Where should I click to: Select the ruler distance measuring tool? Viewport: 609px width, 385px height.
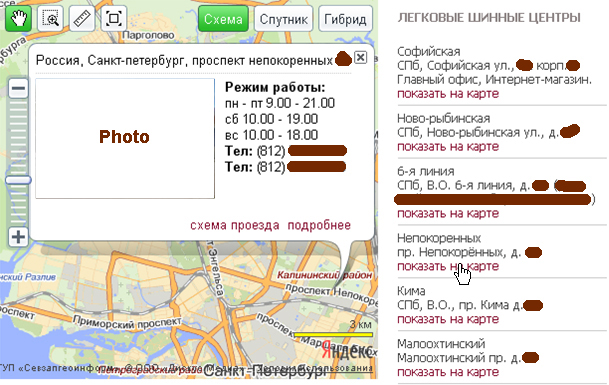click(x=82, y=18)
